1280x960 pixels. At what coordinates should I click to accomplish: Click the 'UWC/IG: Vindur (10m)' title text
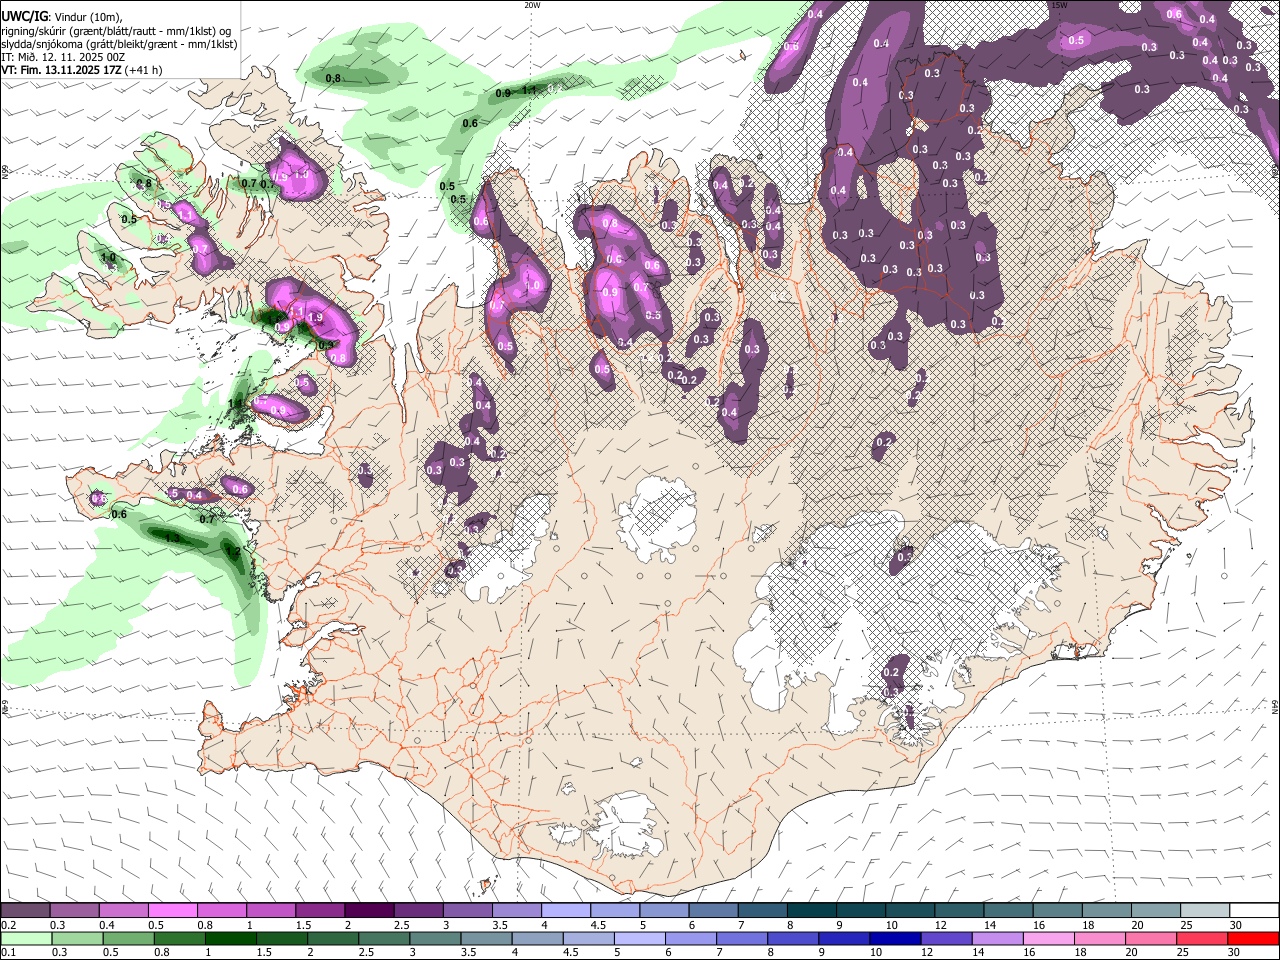click(x=62, y=17)
